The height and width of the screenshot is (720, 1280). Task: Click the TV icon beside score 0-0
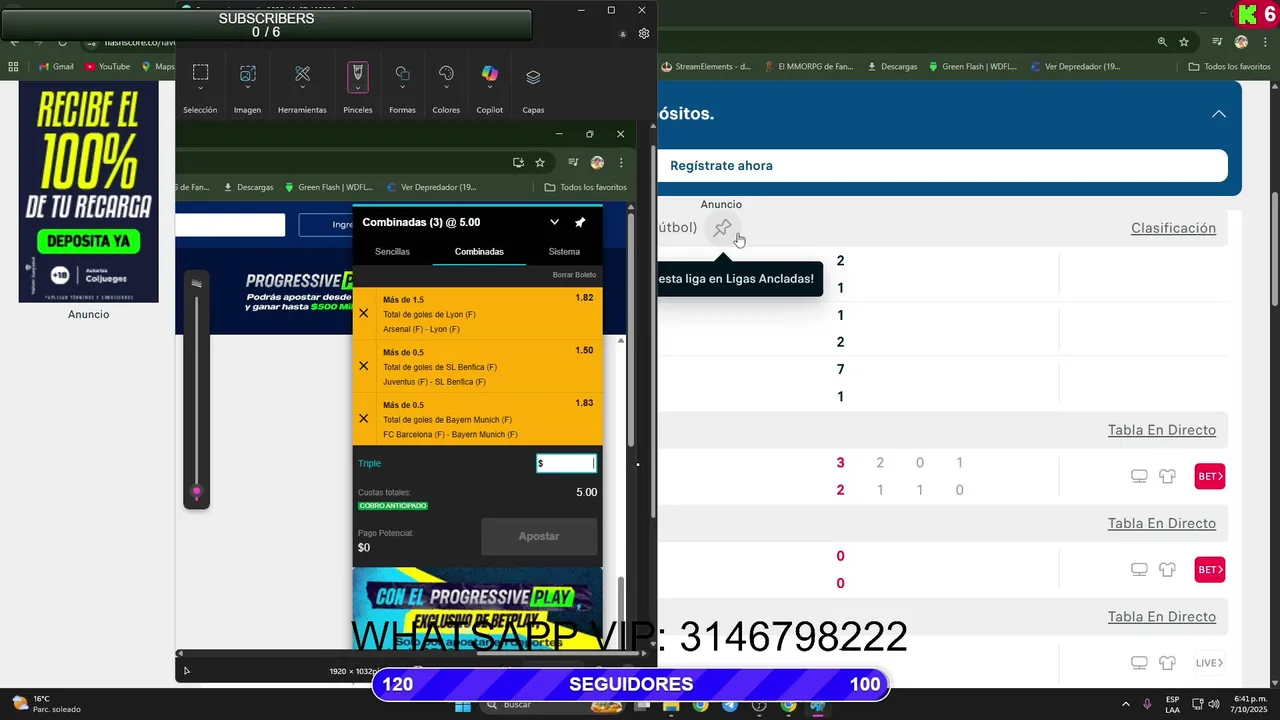click(1139, 570)
